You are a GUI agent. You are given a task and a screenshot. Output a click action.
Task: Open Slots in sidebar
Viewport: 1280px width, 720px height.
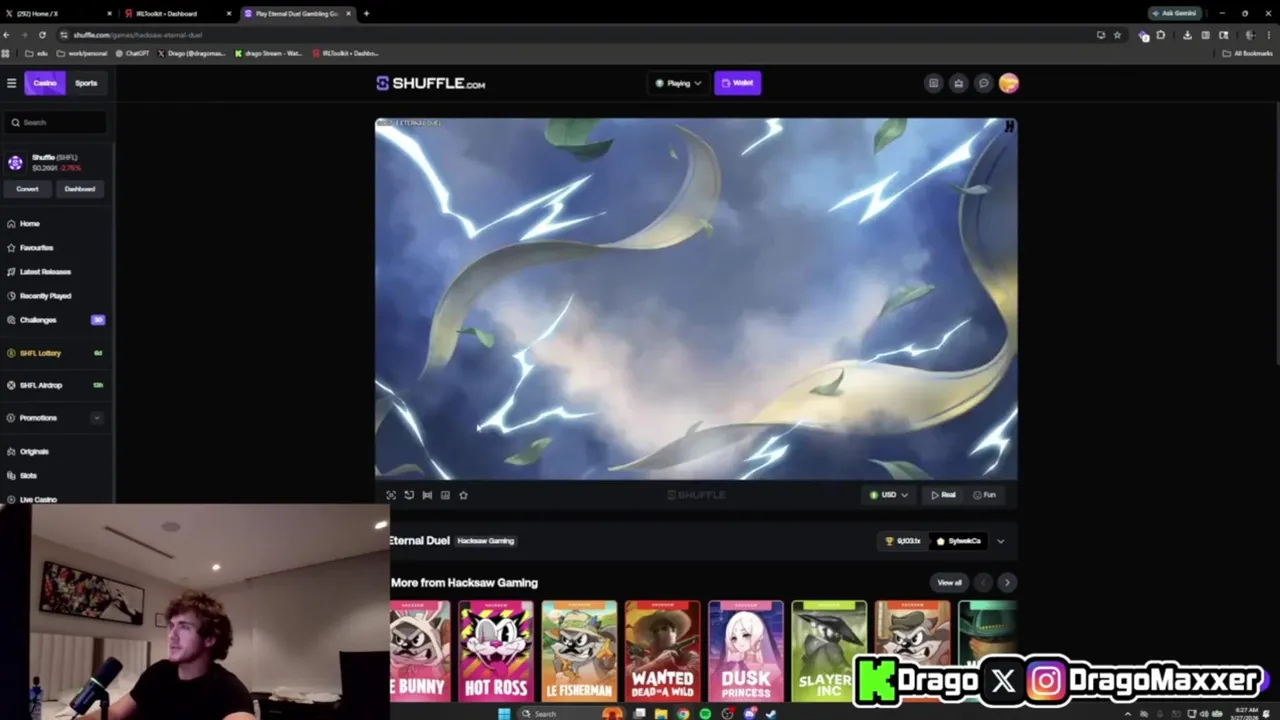point(28,475)
